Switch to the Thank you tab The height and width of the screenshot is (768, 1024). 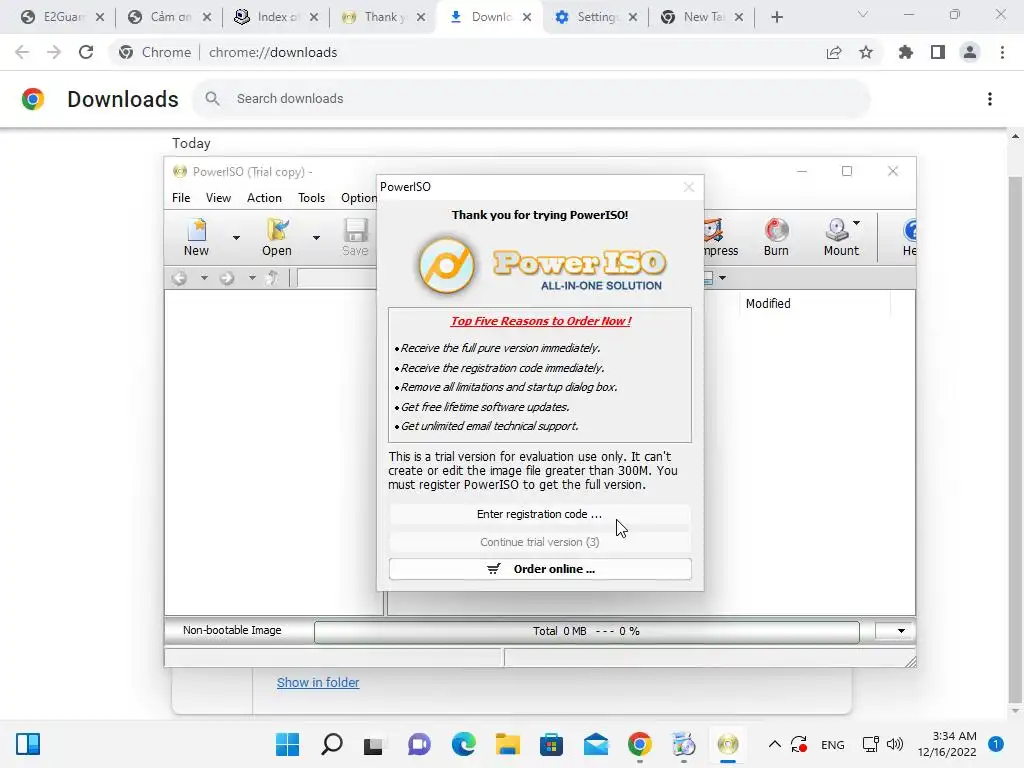383,17
